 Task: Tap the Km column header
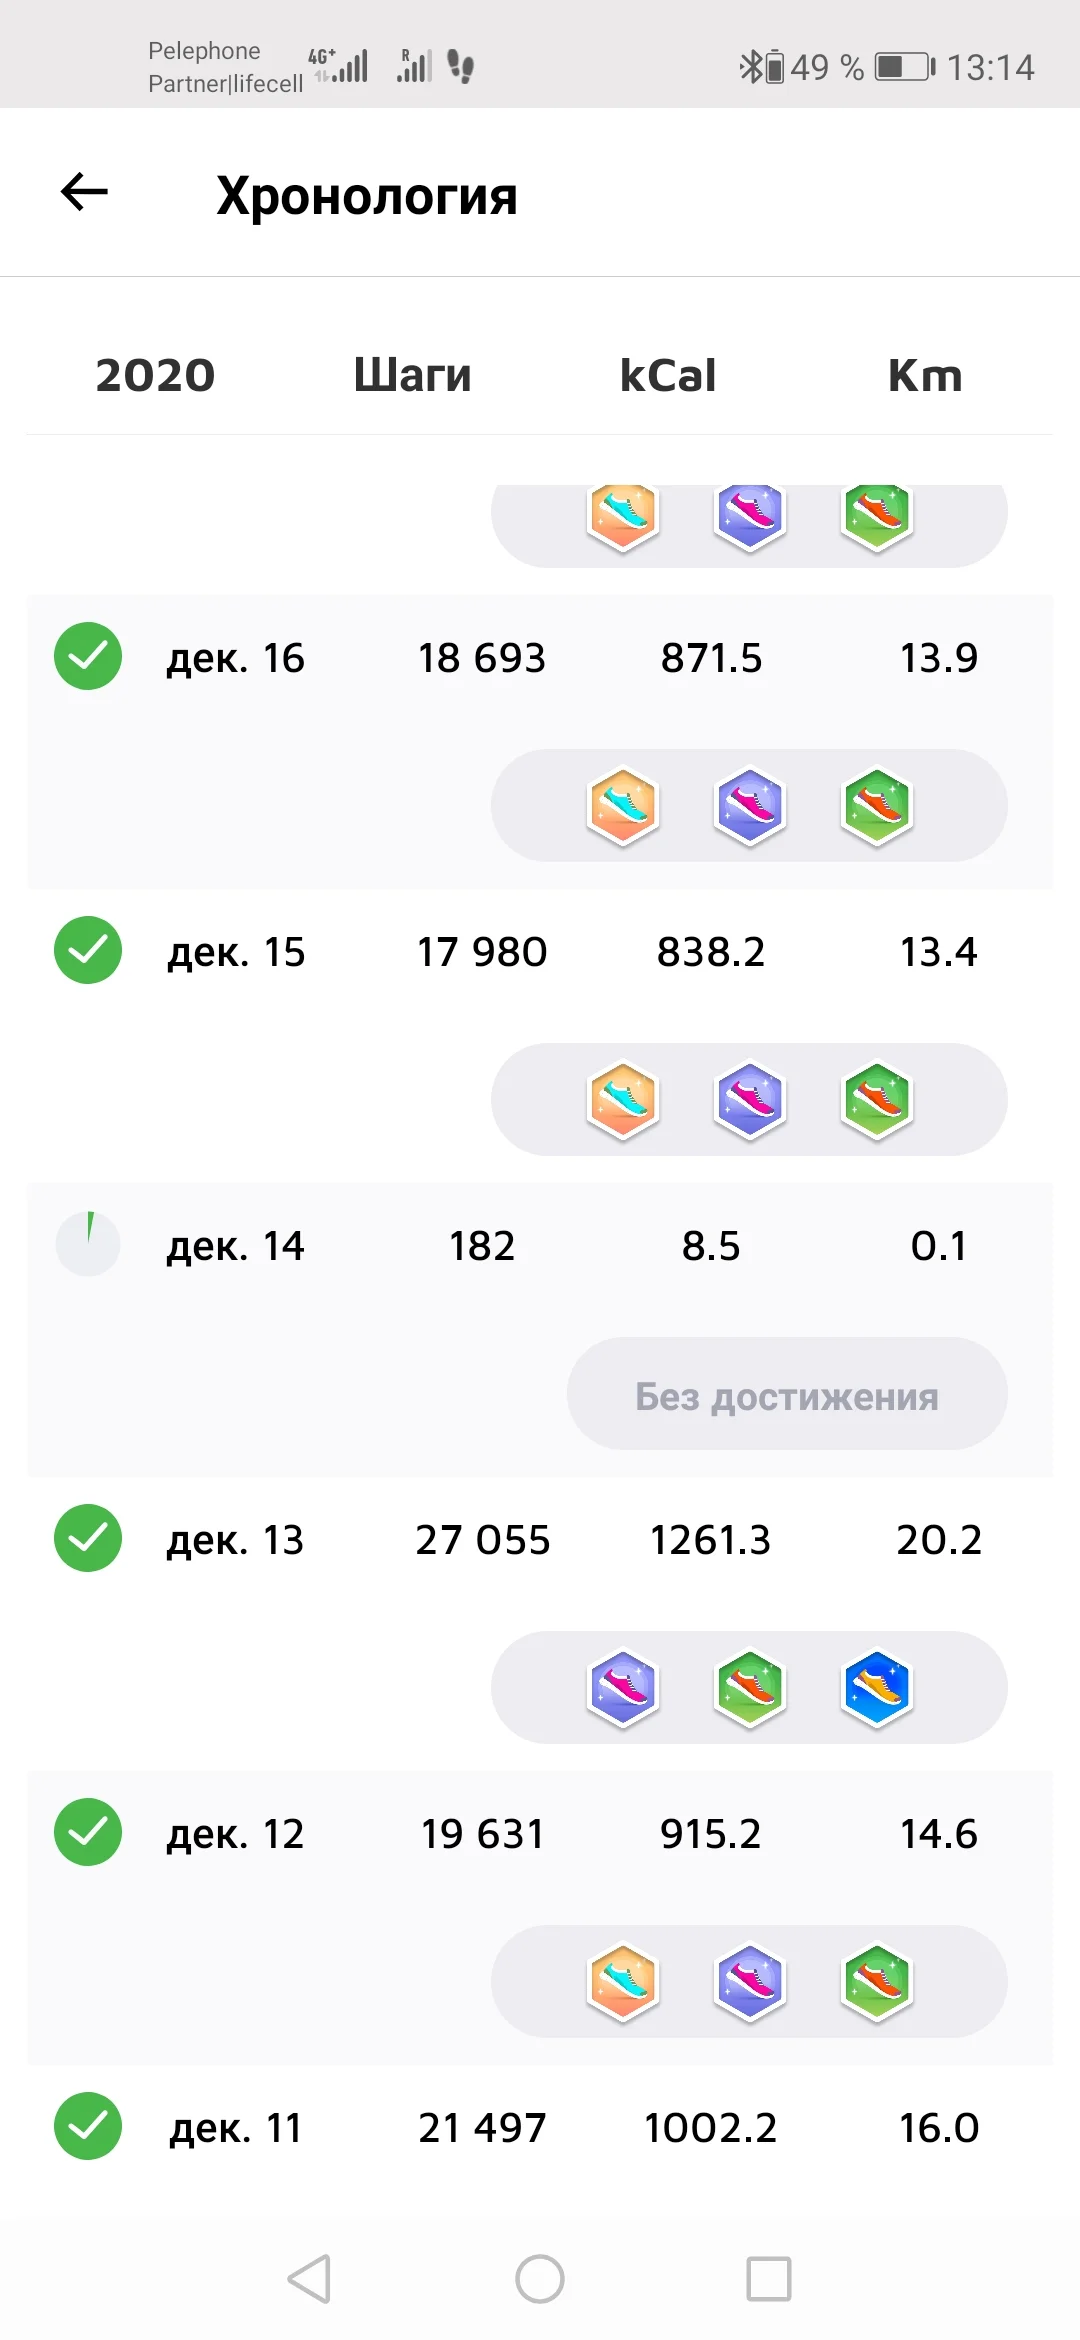point(925,376)
